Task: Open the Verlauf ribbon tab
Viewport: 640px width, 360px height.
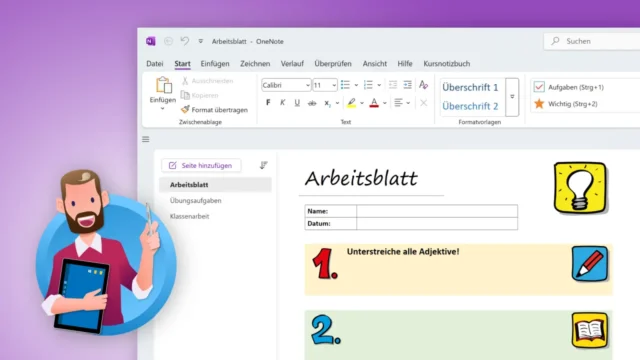Action: pyautogui.click(x=292, y=64)
